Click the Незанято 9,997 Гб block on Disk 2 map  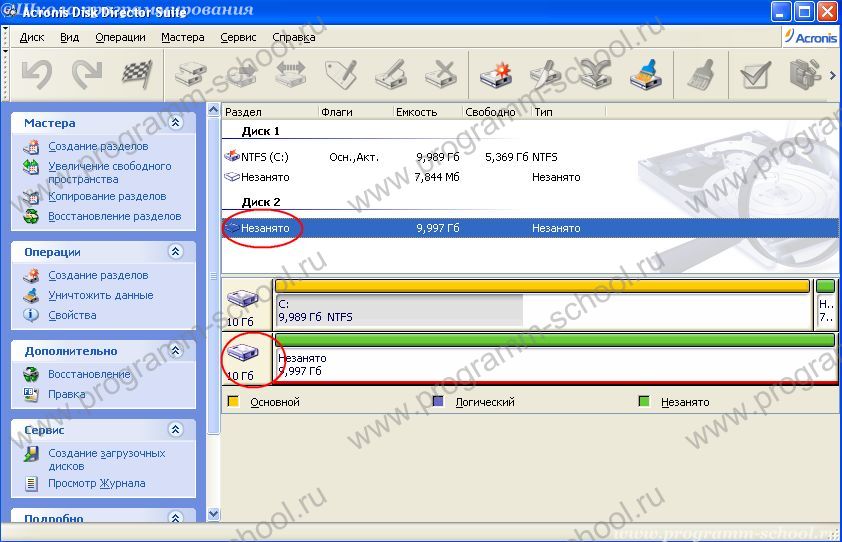(555, 358)
